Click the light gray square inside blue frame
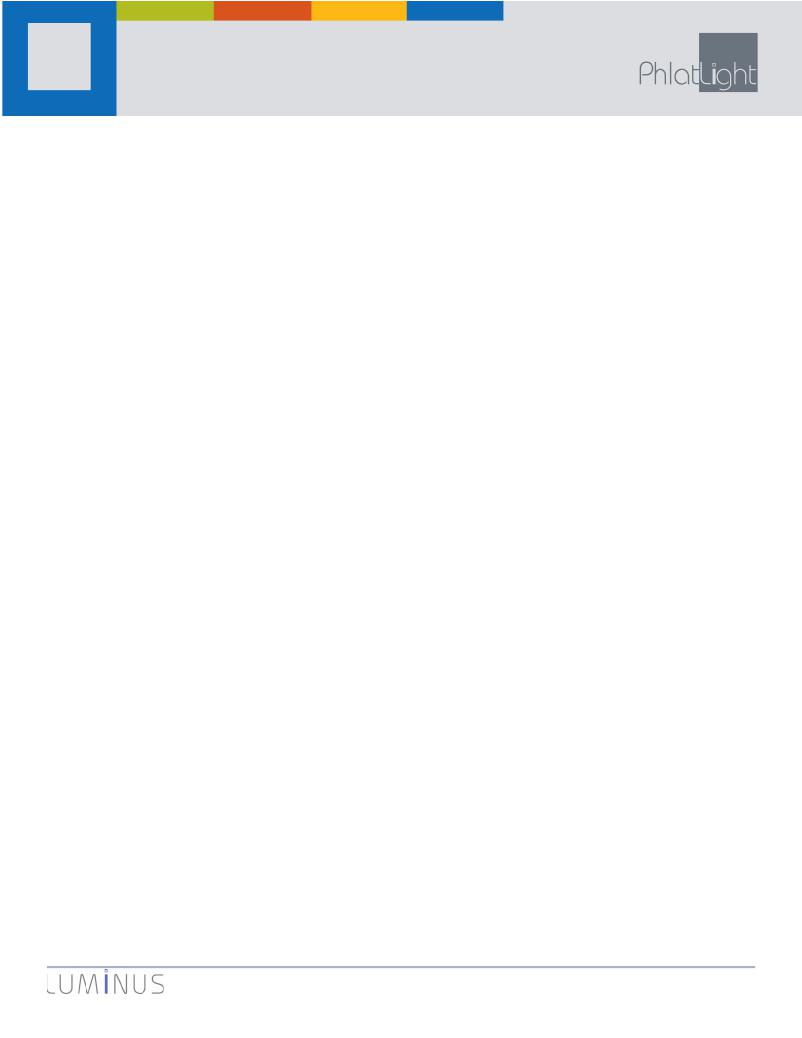Viewport: 802px width, 1038px height. click(59, 56)
